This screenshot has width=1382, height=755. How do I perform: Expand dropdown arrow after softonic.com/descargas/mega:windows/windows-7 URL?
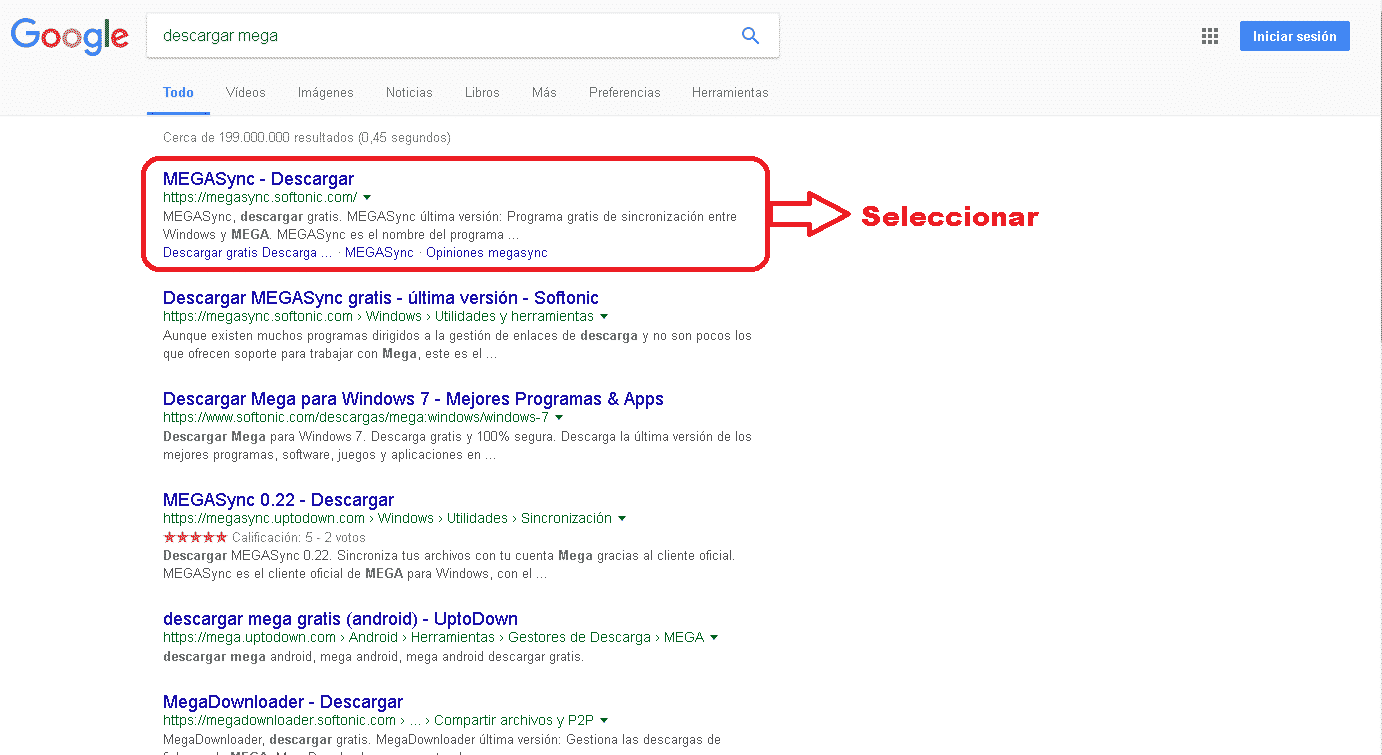tap(559, 418)
